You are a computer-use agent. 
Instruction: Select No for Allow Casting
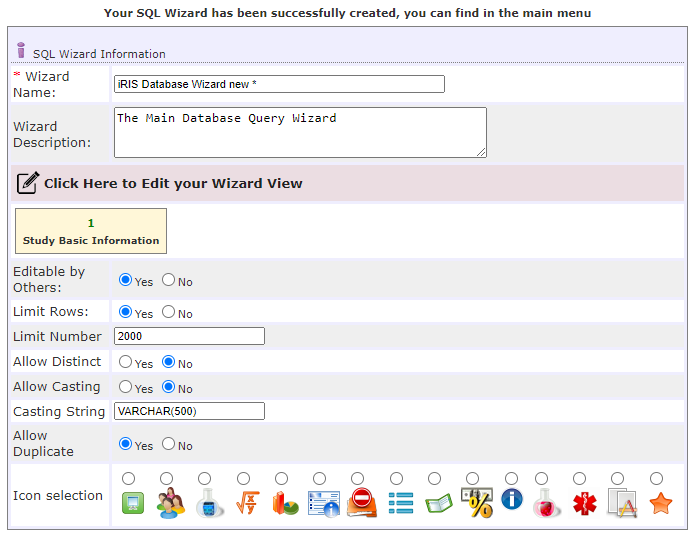(x=168, y=387)
